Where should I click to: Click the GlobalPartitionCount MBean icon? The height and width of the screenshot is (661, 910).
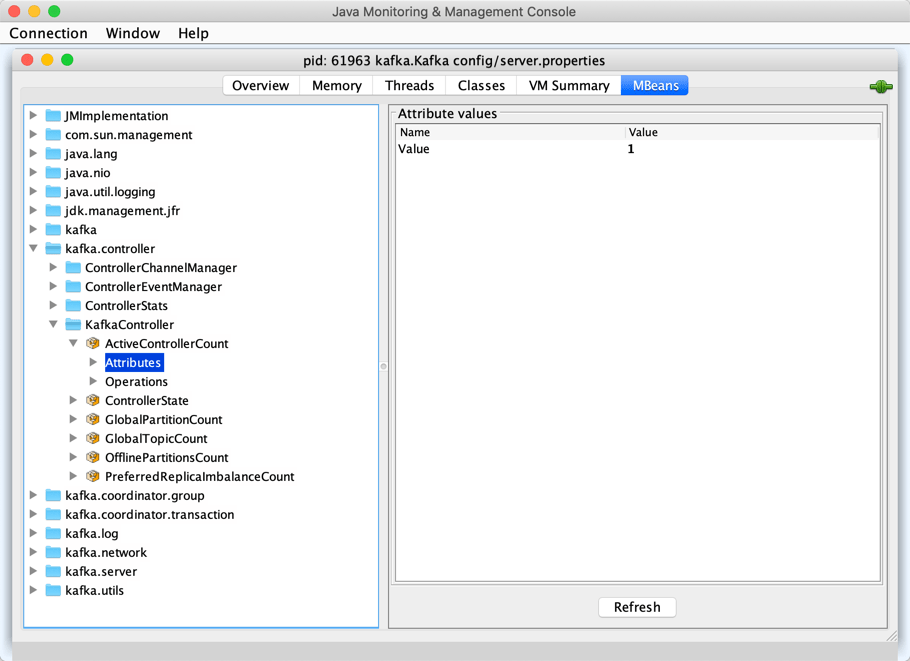click(92, 419)
